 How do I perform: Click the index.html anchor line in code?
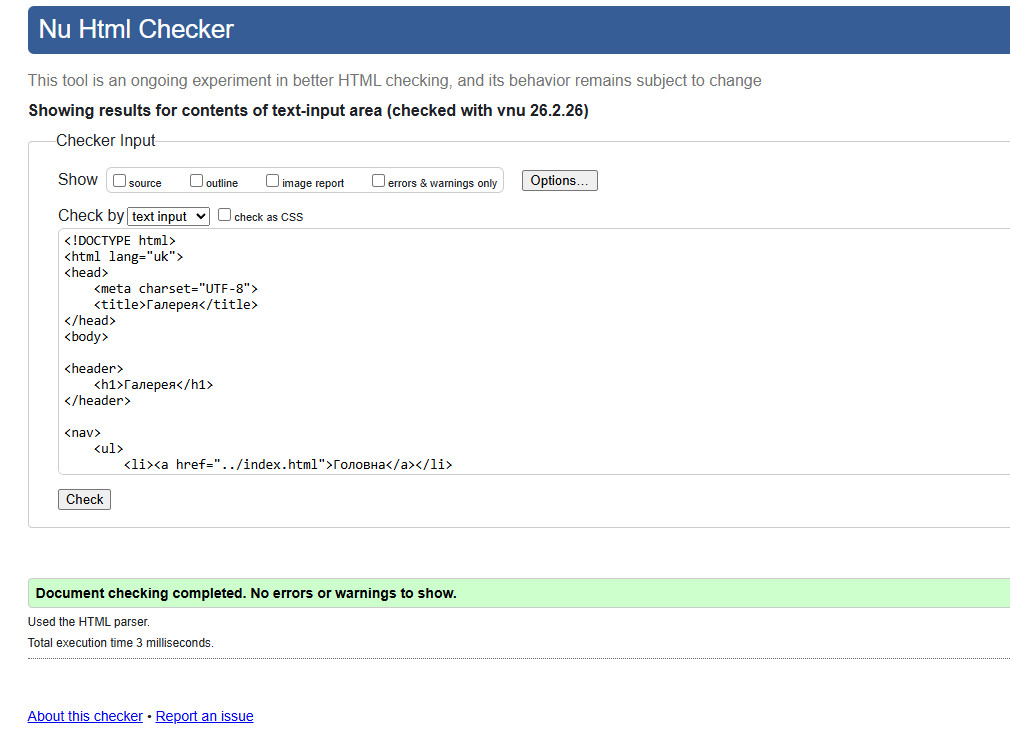coord(288,464)
